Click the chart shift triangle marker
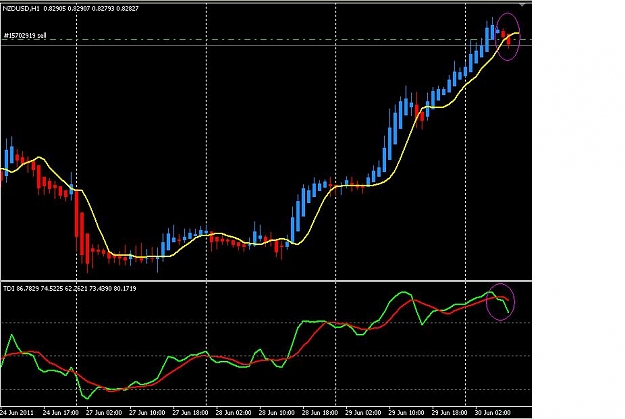The height and width of the screenshot is (419, 625). pyautogui.click(x=522, y=5)
